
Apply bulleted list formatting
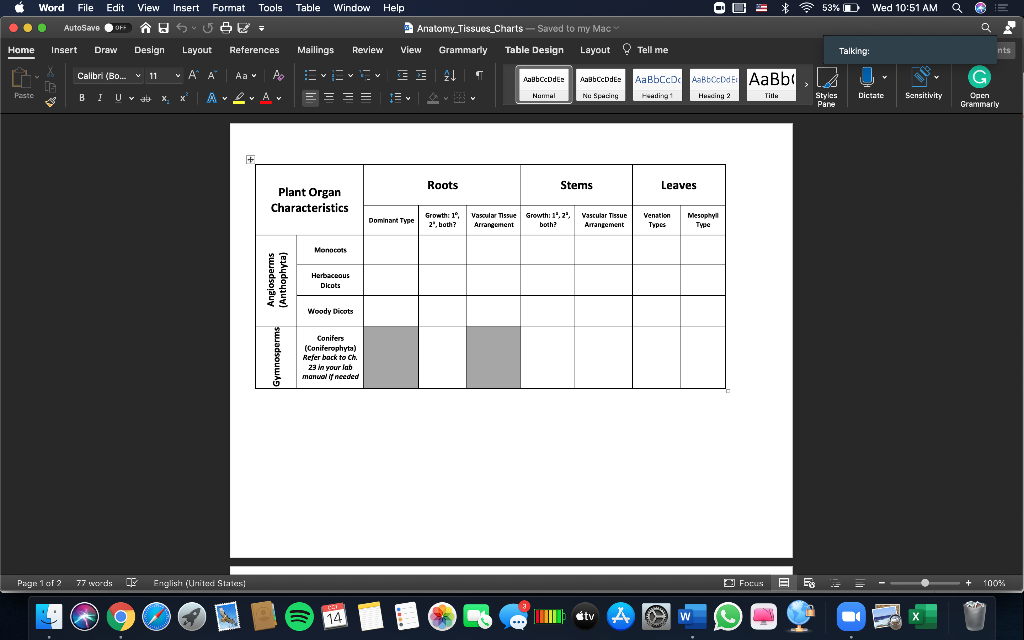coord(310,76)
